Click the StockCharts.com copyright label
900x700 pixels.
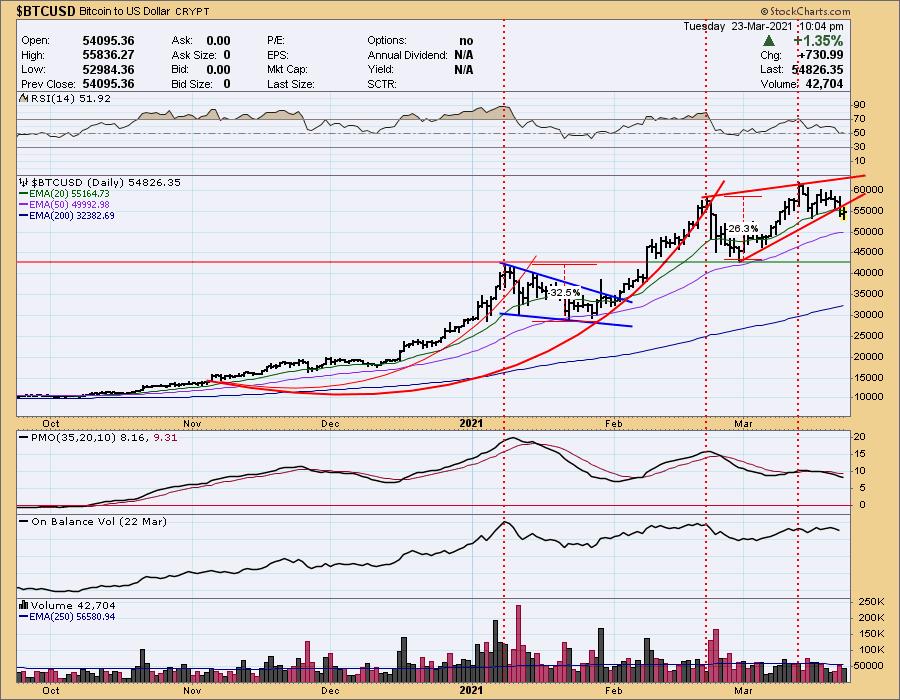[x=806, y=11]
